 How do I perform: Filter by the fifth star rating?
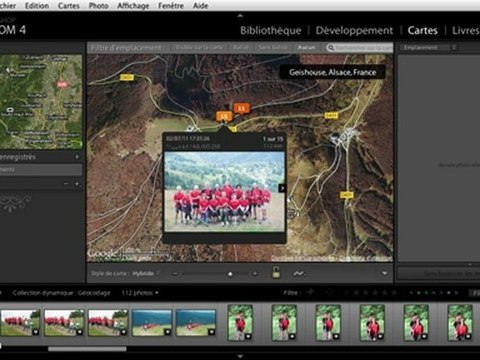click(394, 293)
